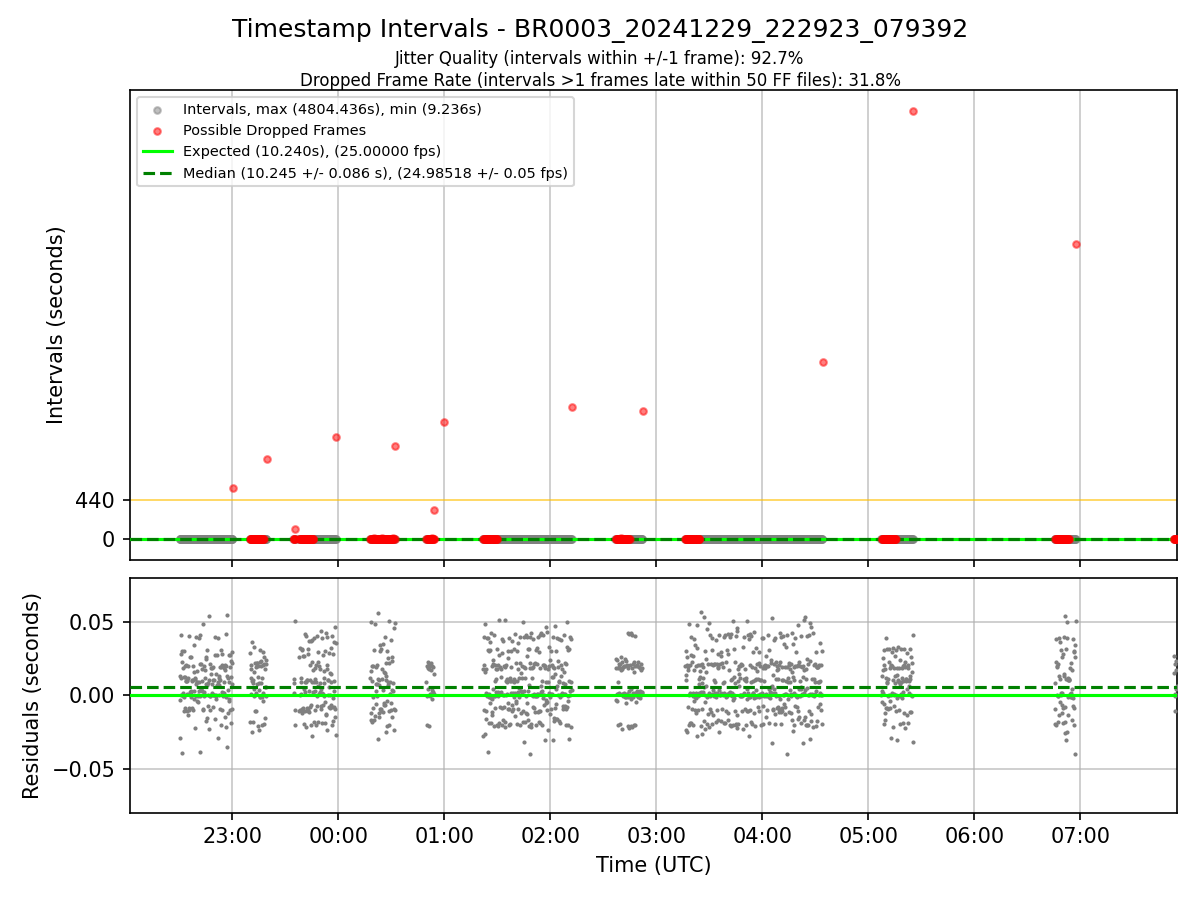Viewport: 1200px width, 900px height.
Task: Click the x-axis tick label '00:00'
Action: tap(338, 834)
